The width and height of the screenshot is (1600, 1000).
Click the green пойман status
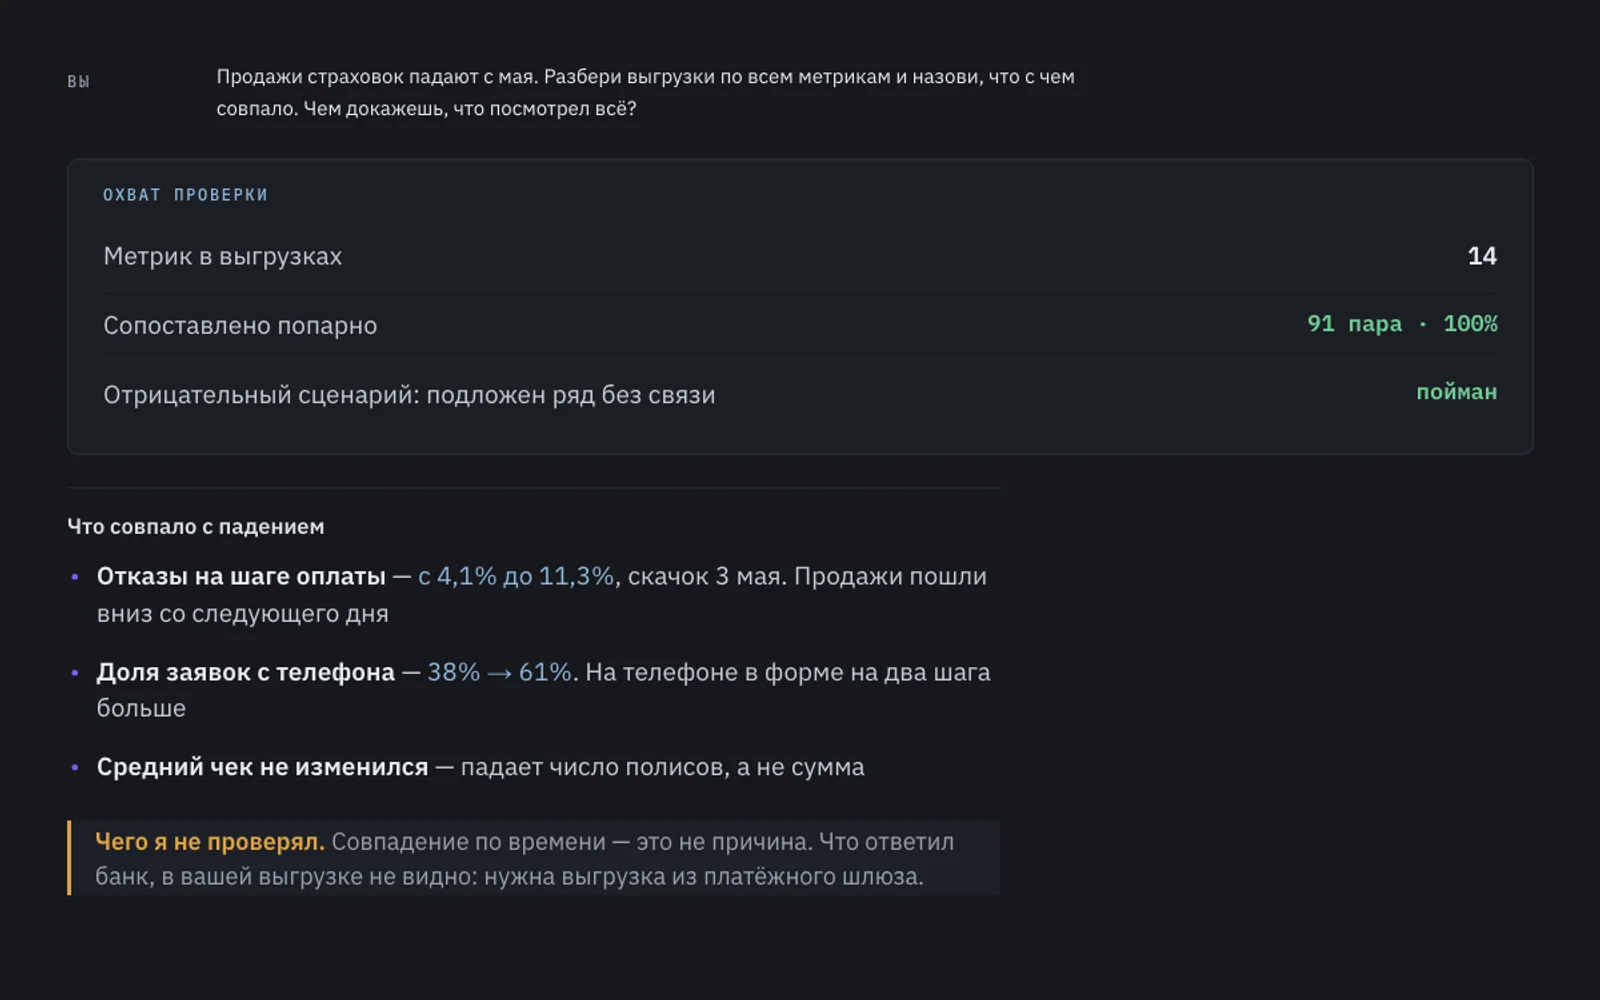click(x=1456, y=392)
